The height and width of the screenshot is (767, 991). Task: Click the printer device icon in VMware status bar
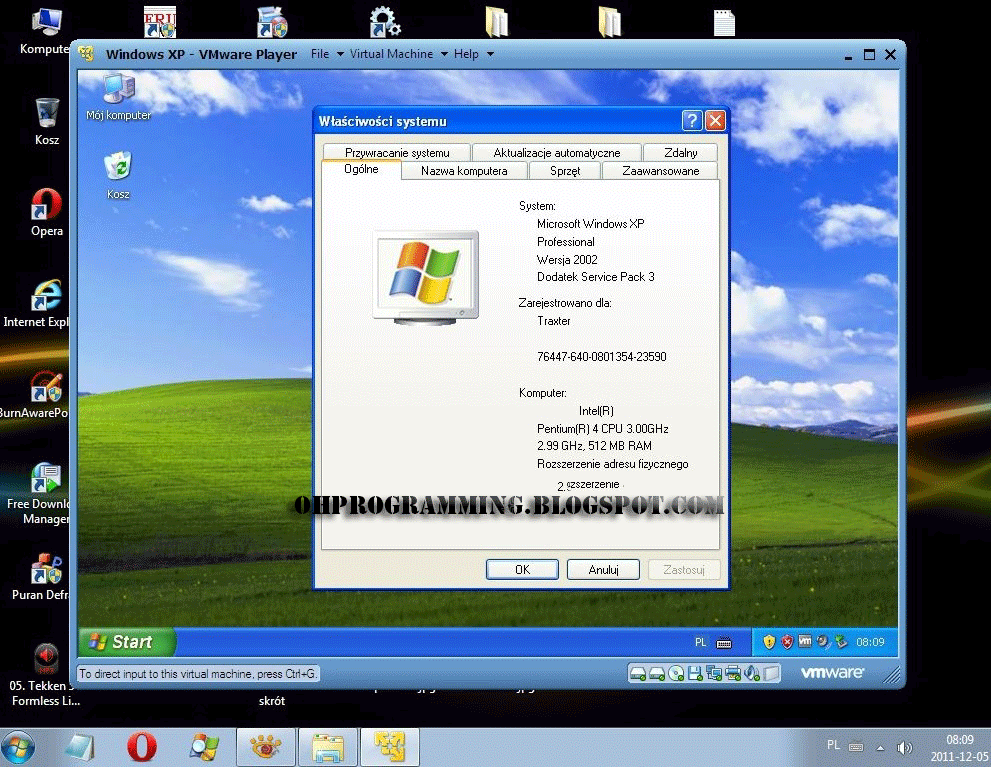[733, 673]
